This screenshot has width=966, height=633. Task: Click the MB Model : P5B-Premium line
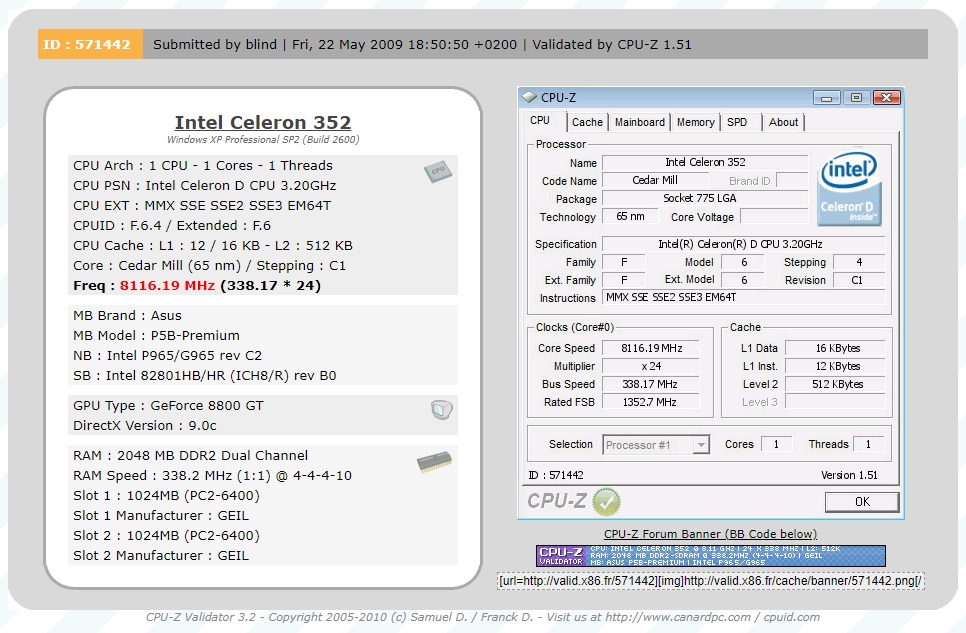click(156, 335)
